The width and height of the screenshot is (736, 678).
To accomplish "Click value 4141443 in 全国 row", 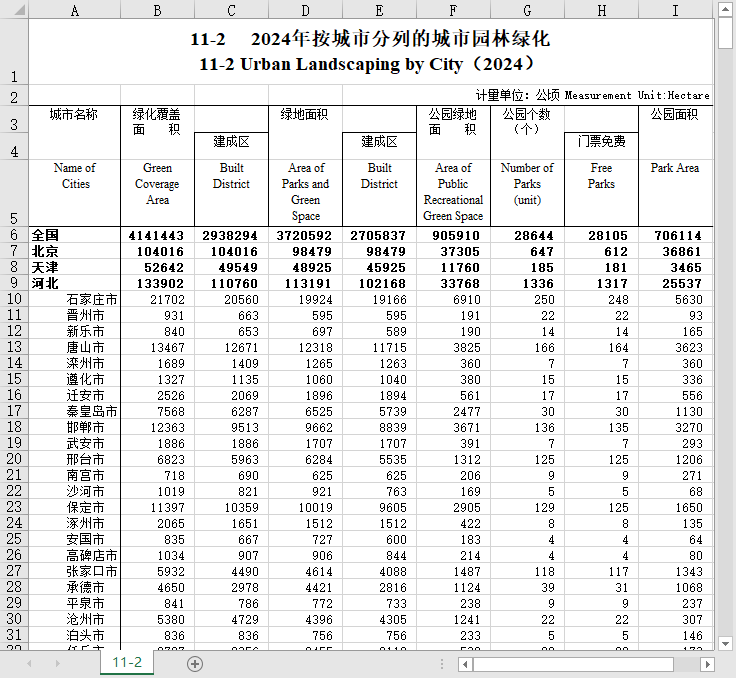I will (156, 235).
